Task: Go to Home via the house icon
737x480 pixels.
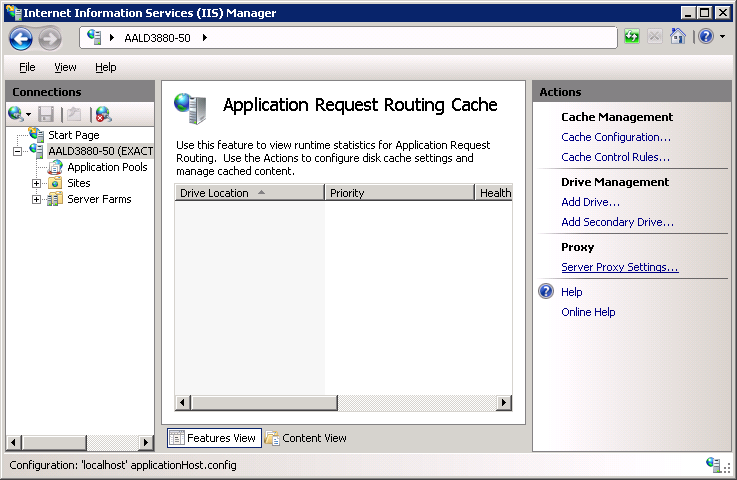Action: point(677,36)
